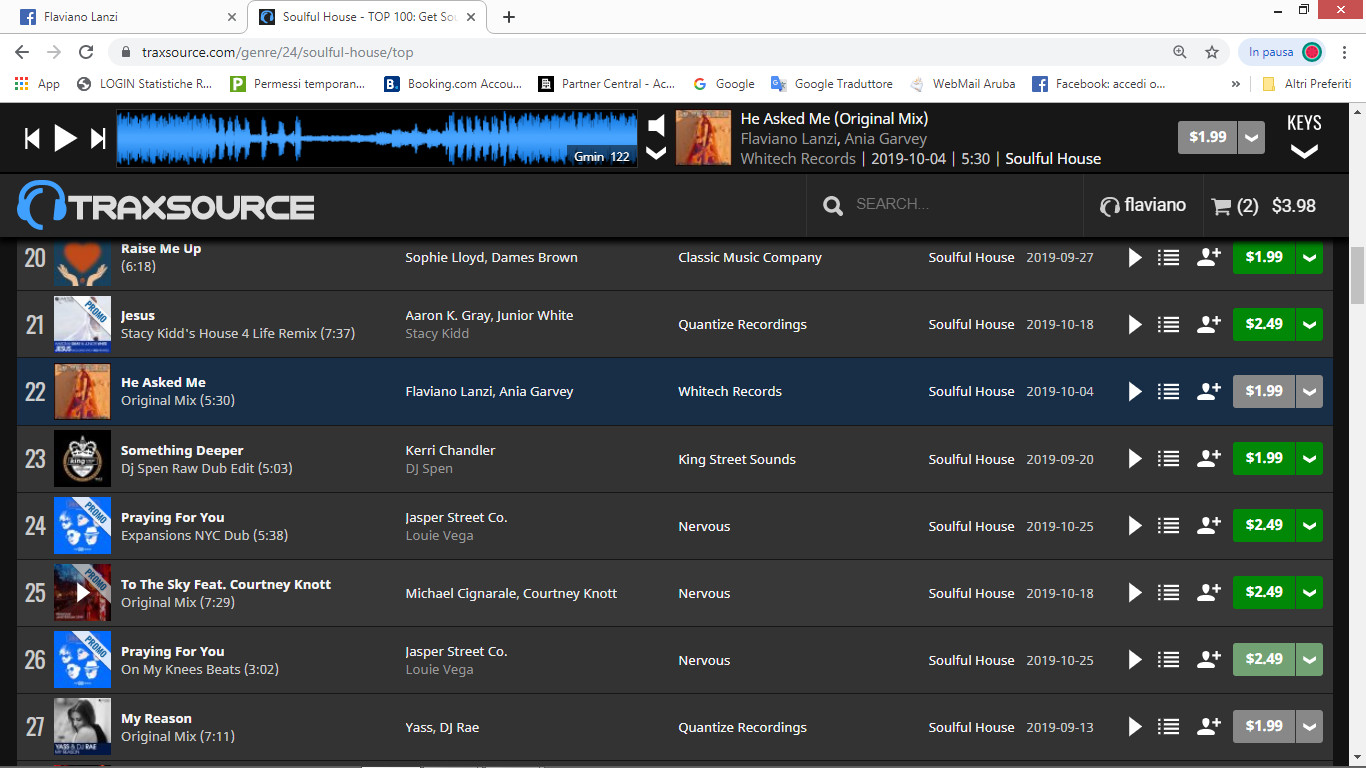Viewport: 1366px width, 768px height.
Task: Play Something Deeper Raw Dub Edit
Action: point(1135,459)
